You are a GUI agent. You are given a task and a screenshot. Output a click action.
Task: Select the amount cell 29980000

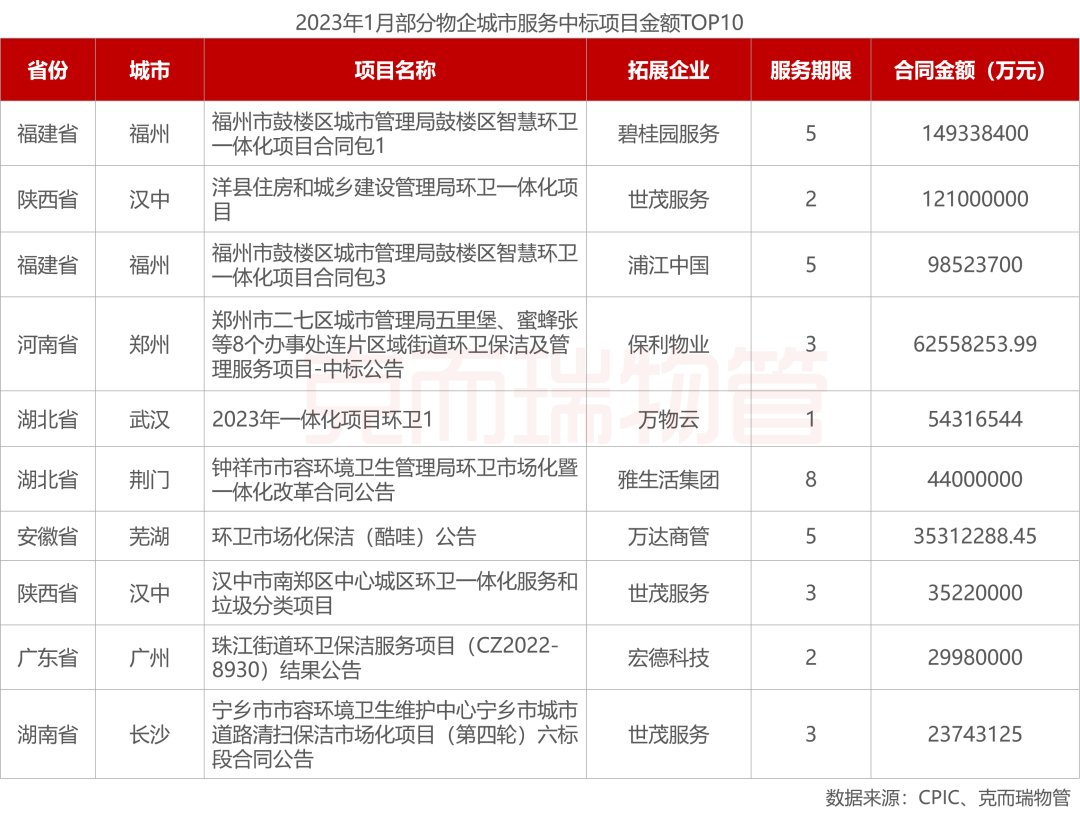975,658
